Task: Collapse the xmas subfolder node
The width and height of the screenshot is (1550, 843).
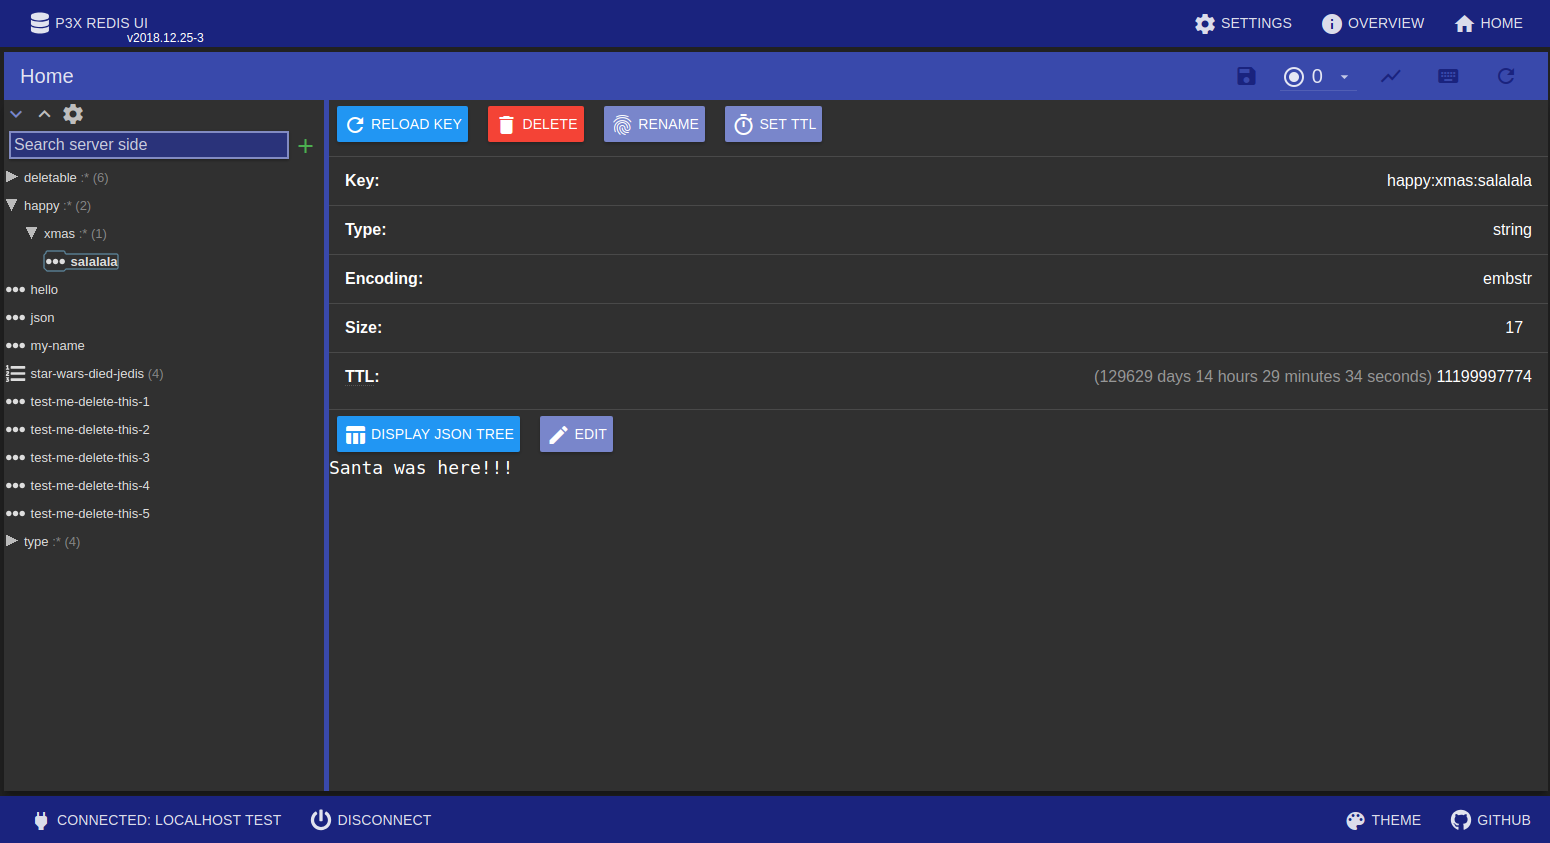Action: point(32,233)
